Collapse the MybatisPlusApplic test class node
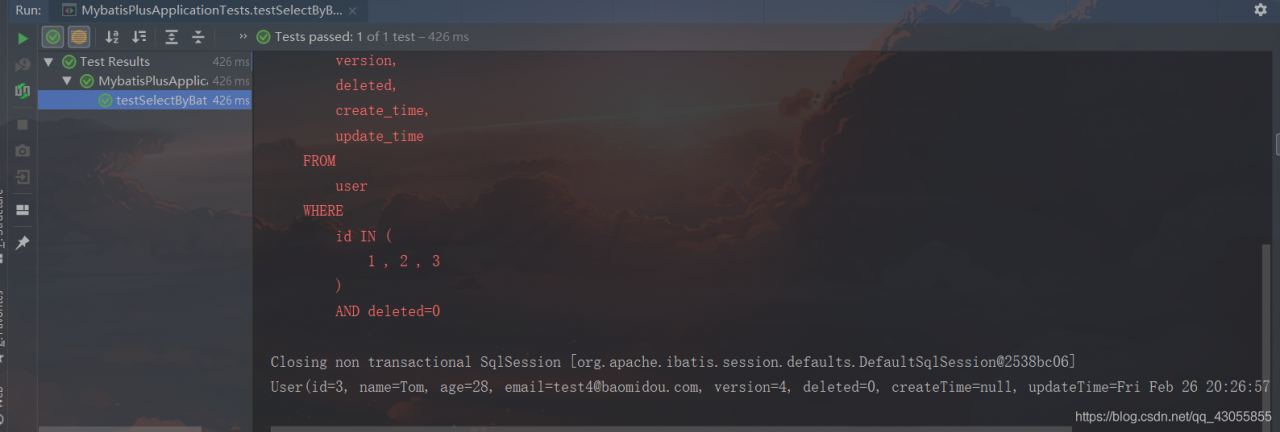 pyautogui.click(x=67, y=81)
